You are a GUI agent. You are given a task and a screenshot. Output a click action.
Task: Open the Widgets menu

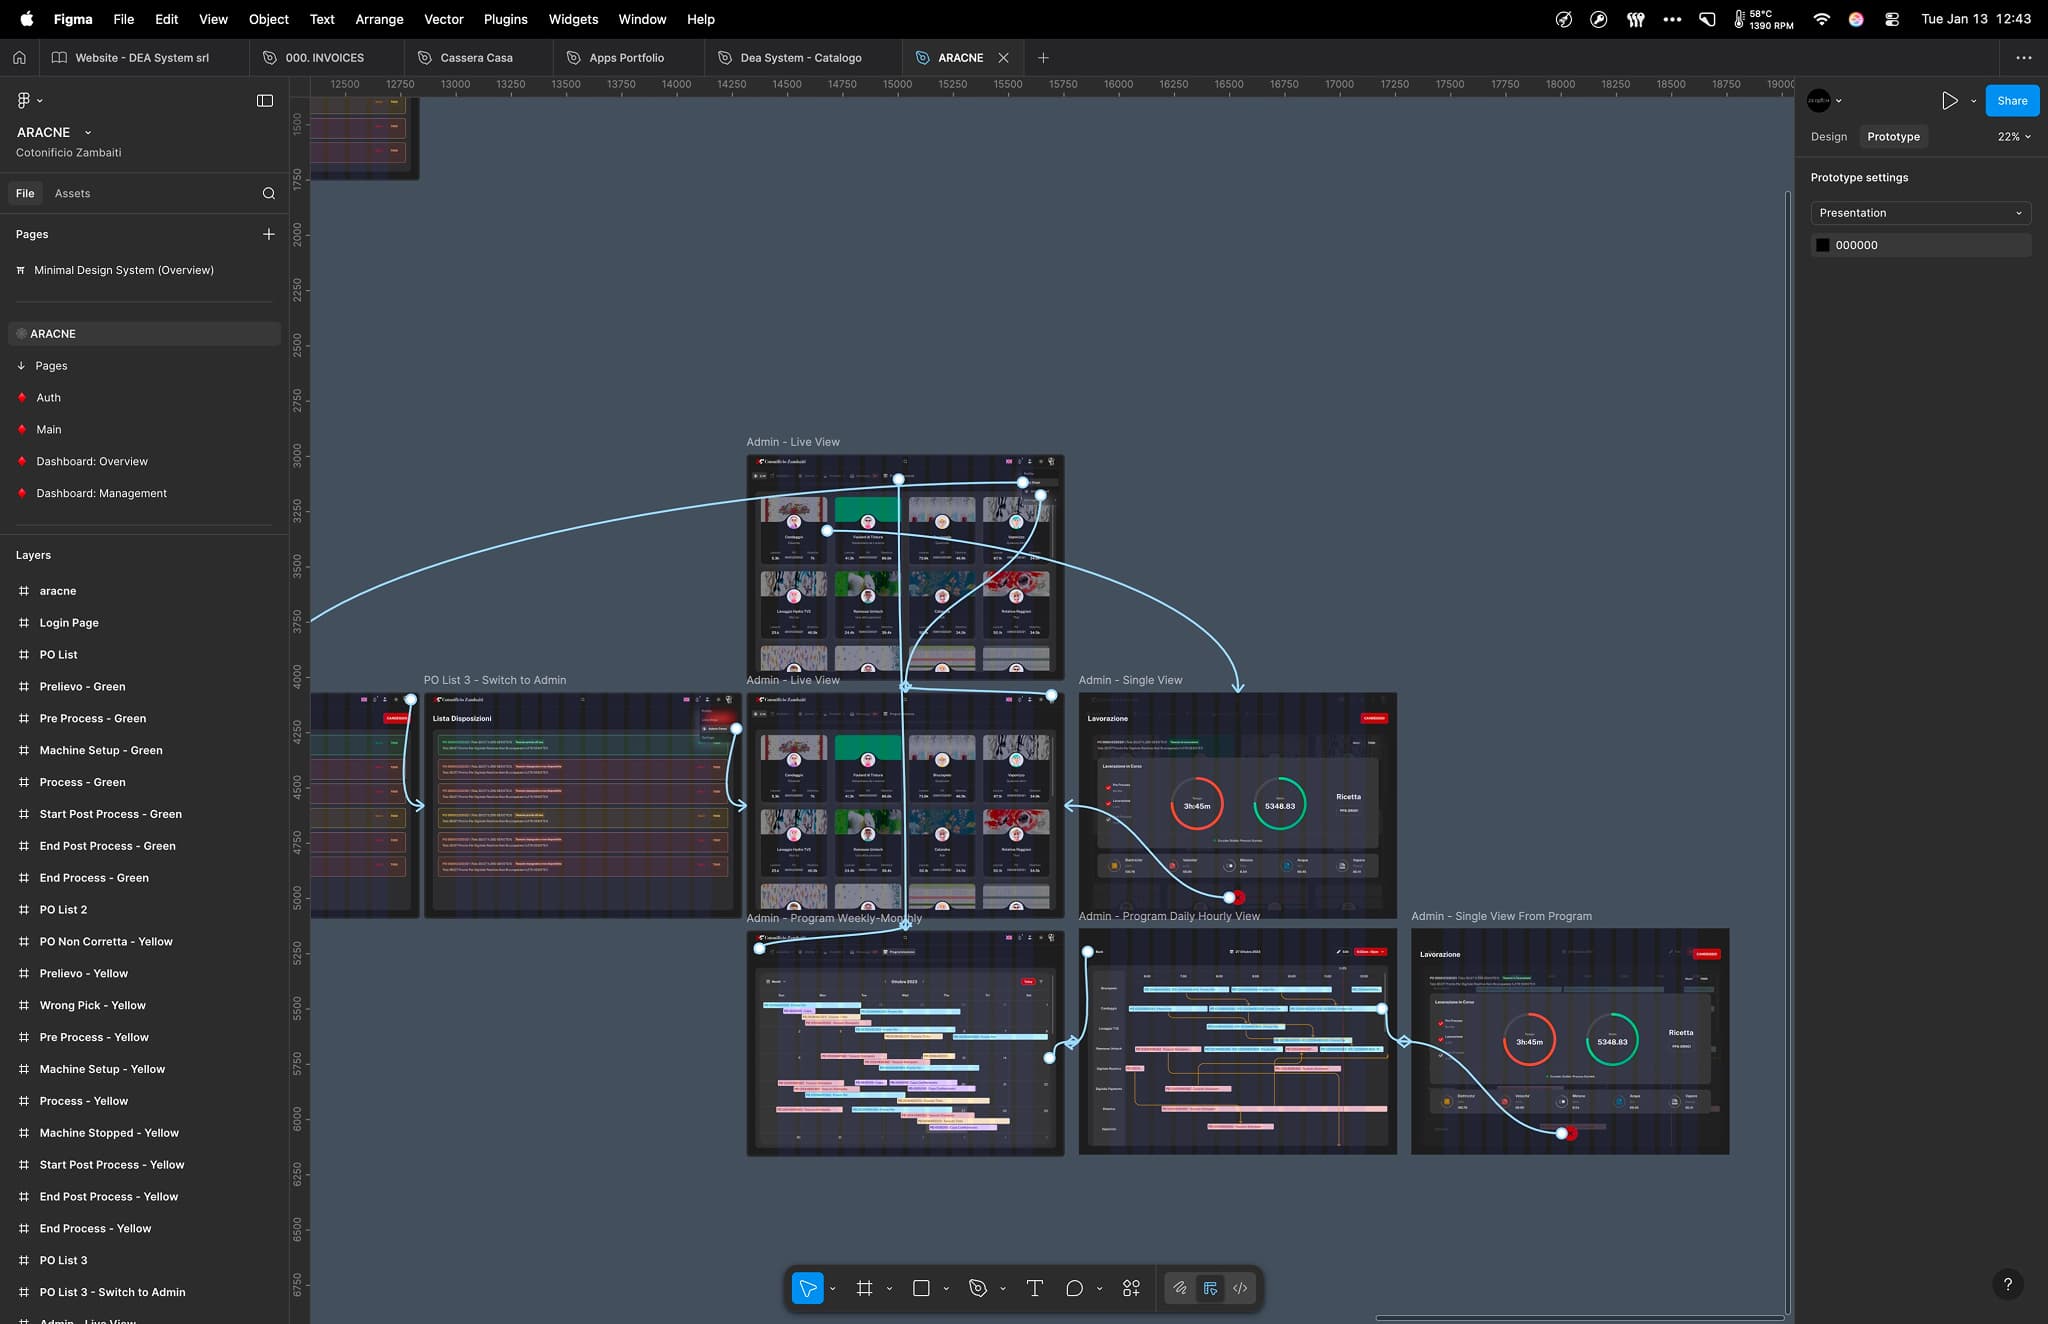pos(573,19)
